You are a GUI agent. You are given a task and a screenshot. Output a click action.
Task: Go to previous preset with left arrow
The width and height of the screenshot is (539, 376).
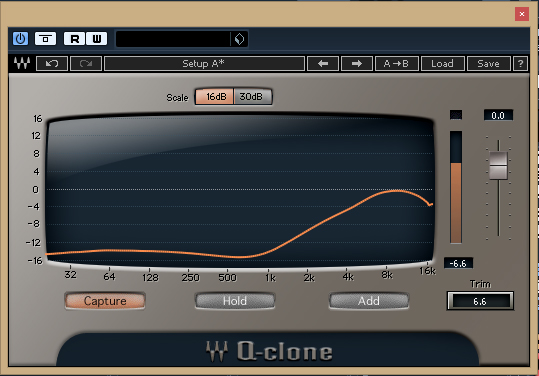click(x=323, y=64)
